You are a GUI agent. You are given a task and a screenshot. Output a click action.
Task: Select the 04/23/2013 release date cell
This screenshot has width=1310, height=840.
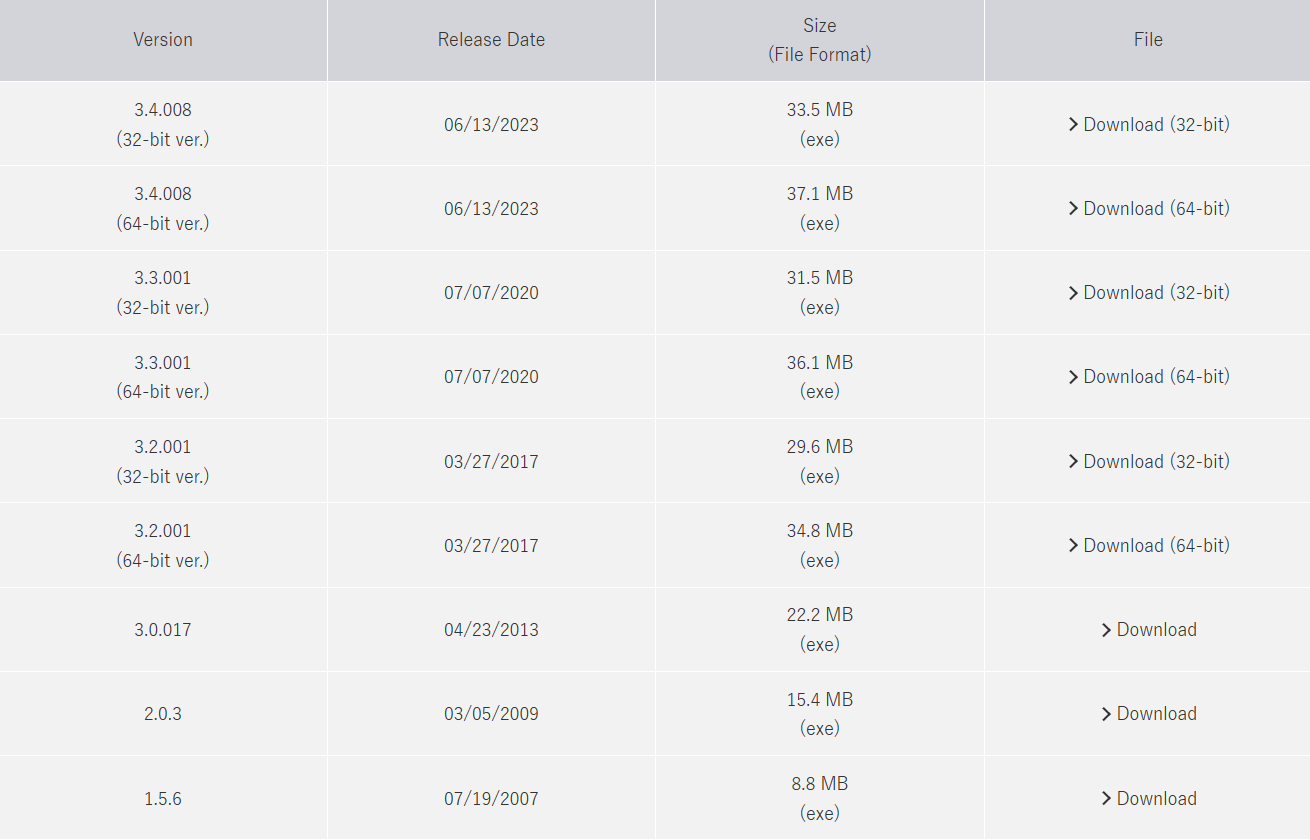point(491,630)
